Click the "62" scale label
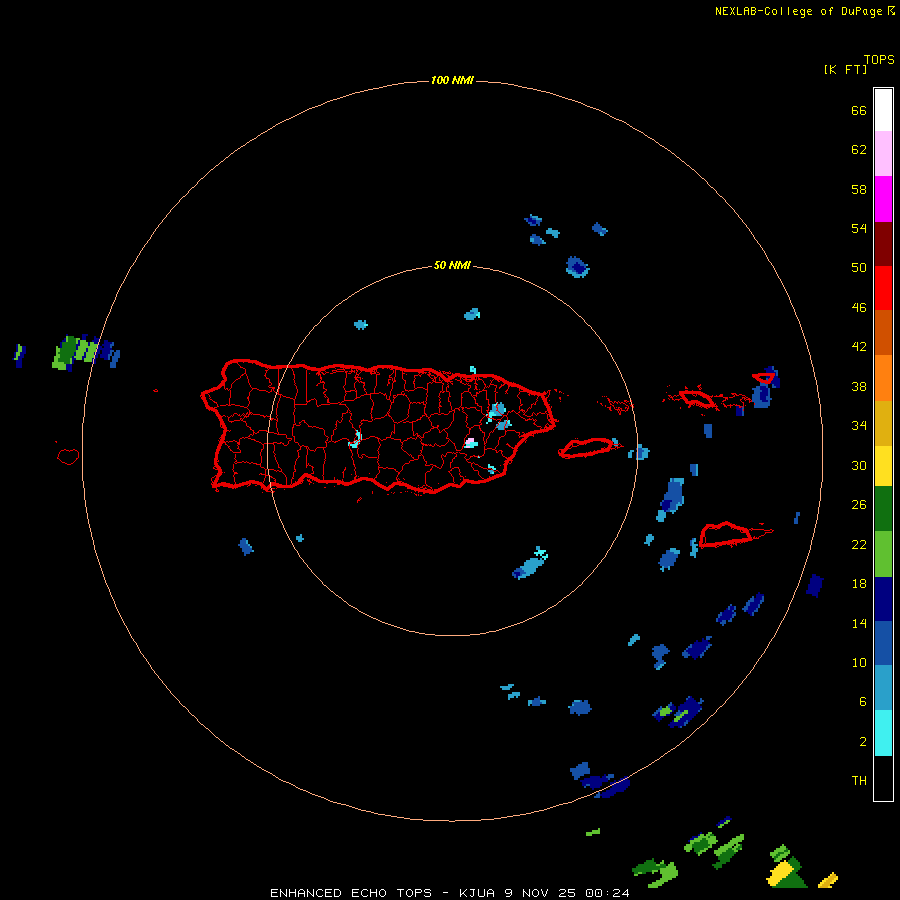The height and width of the screenshot is (900, 900). pos(859,149)
